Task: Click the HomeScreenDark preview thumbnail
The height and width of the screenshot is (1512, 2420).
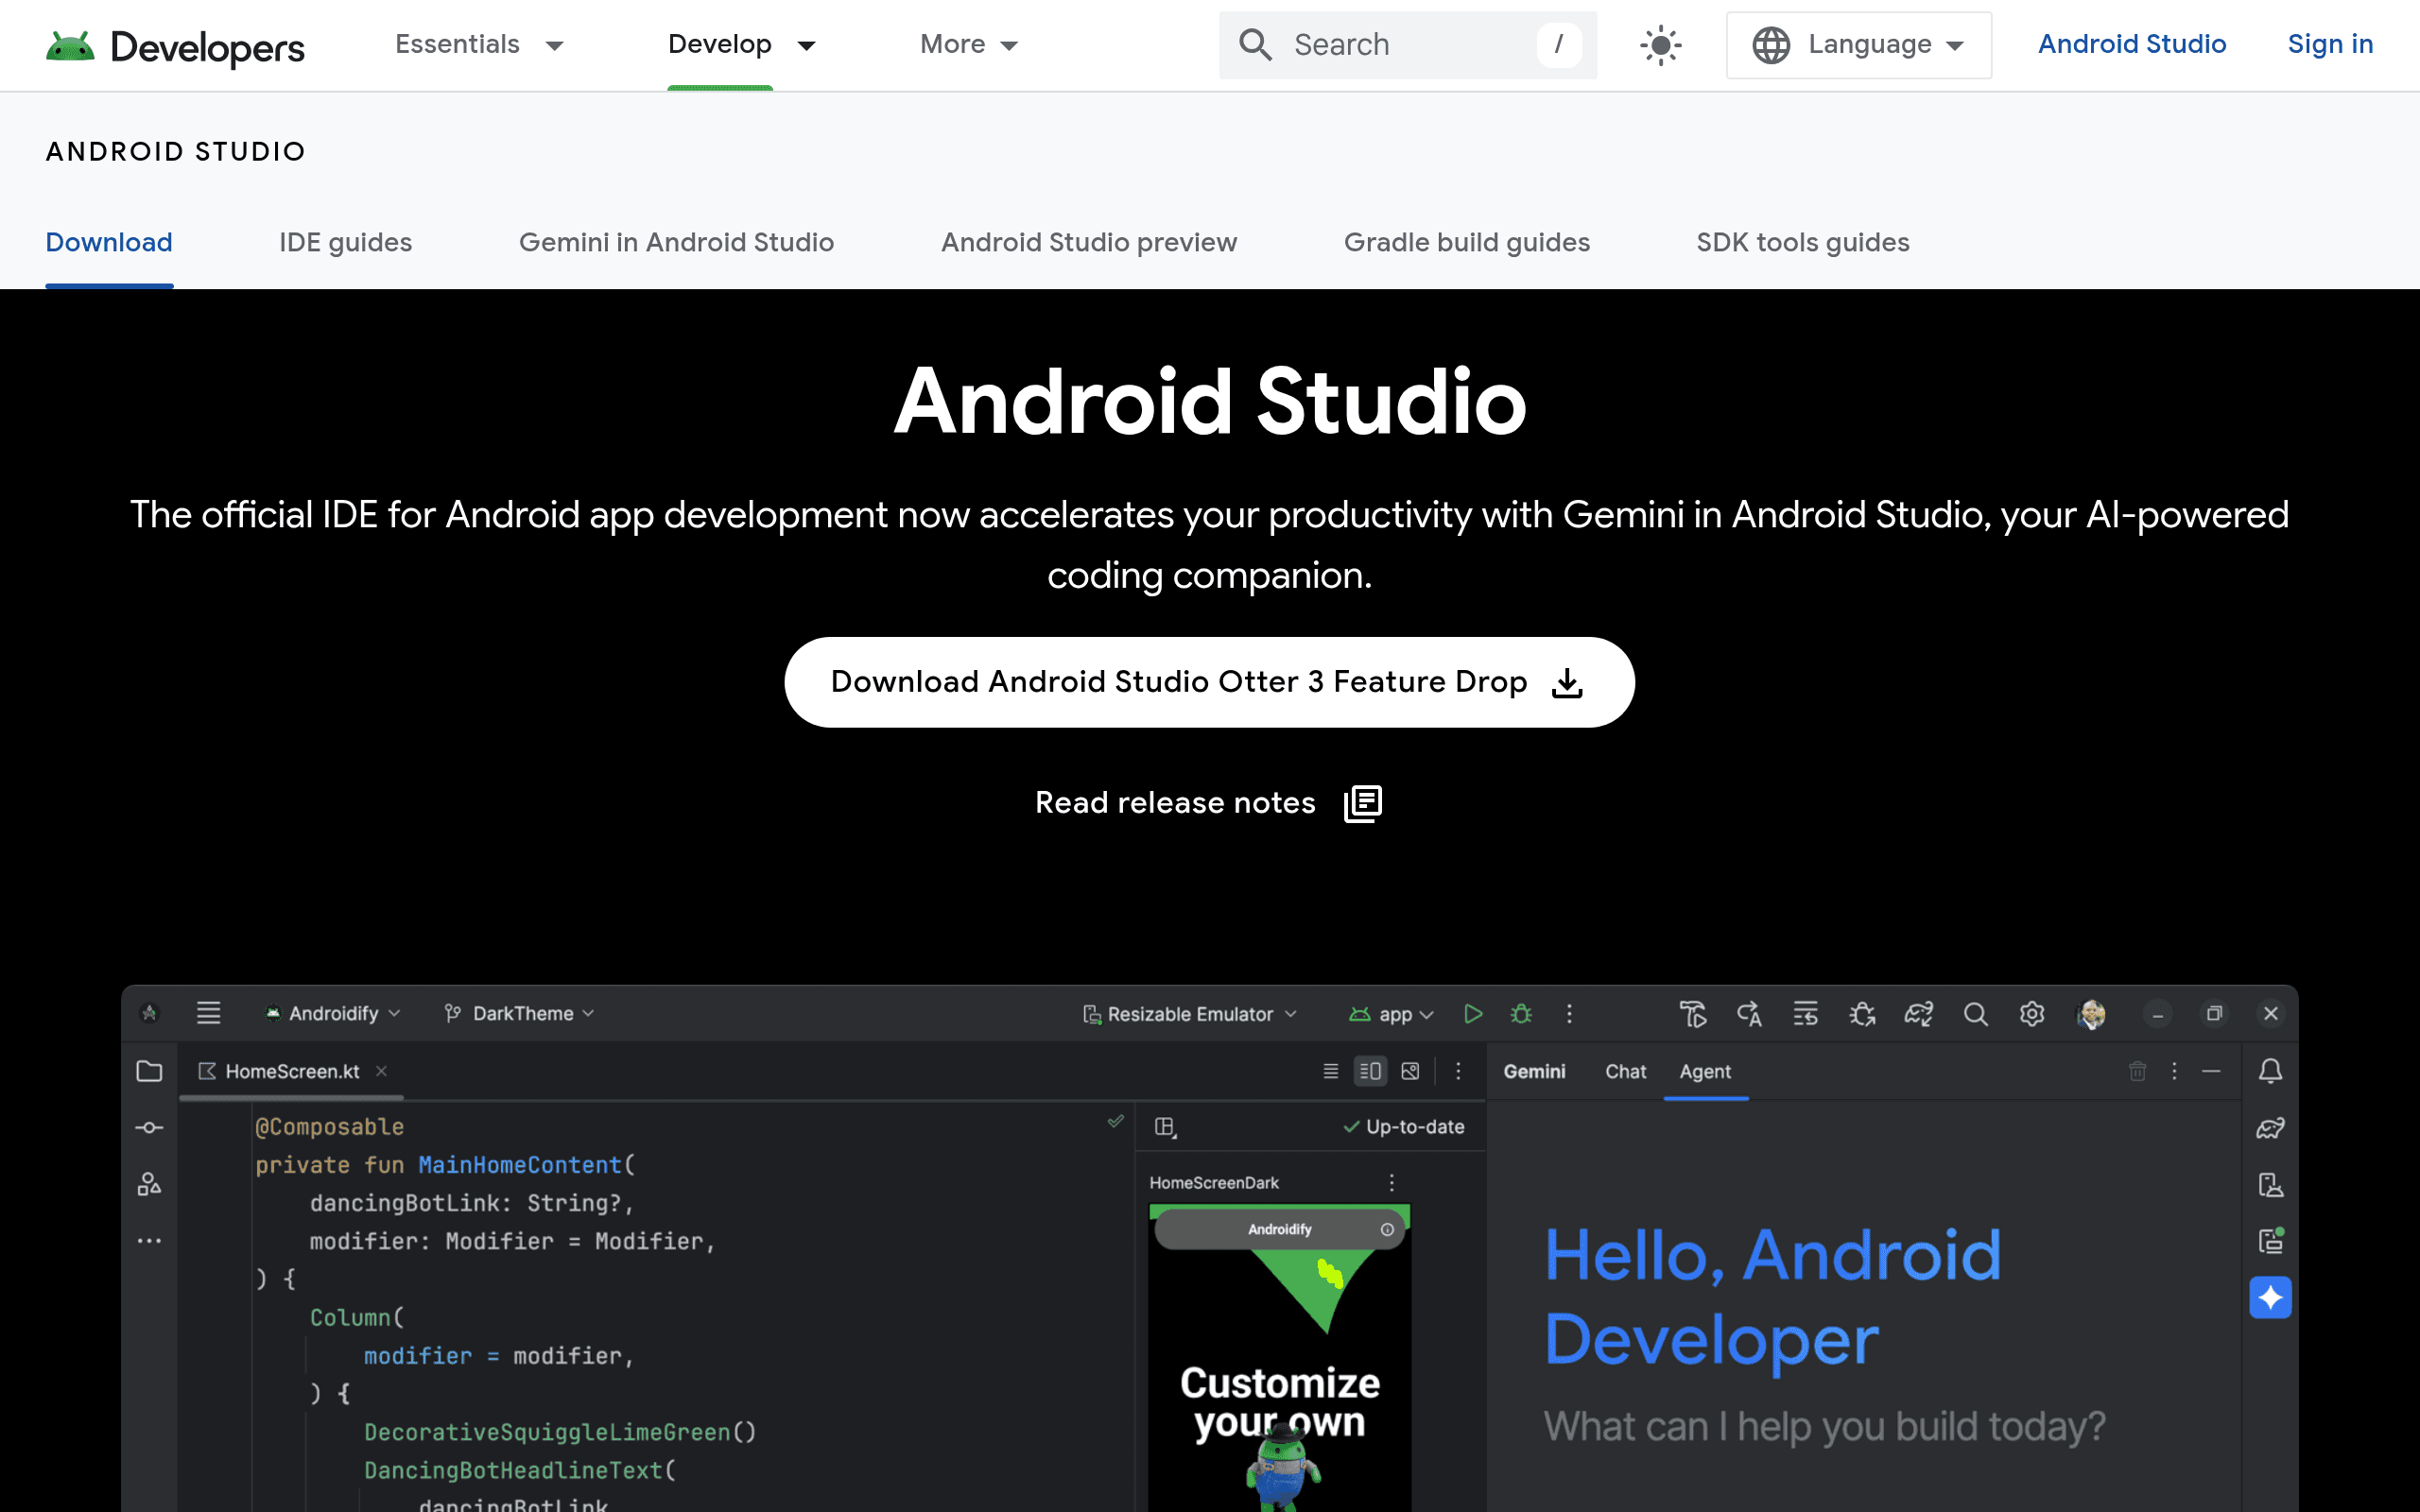Action: click(1279, 1357)
